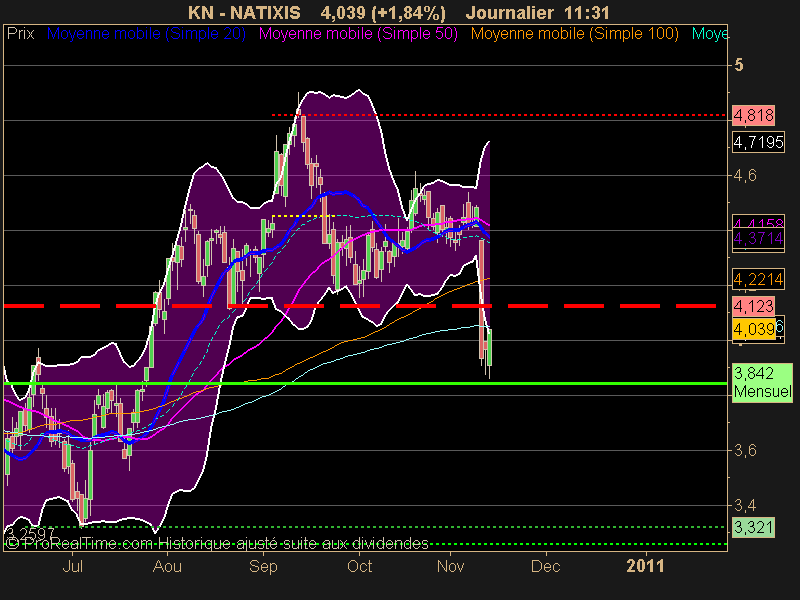Click the red dotted 4,818 line
The width and height of the screenshot is (800, 600).
click(x=499, y=115)
